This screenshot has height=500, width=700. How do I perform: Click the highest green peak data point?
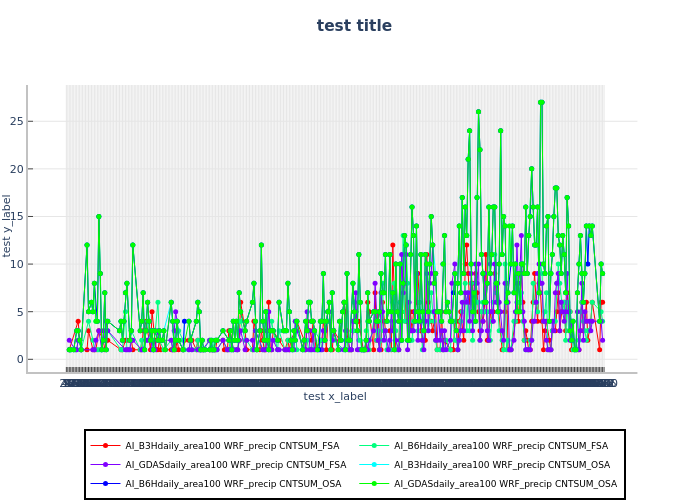click(541, 102)
